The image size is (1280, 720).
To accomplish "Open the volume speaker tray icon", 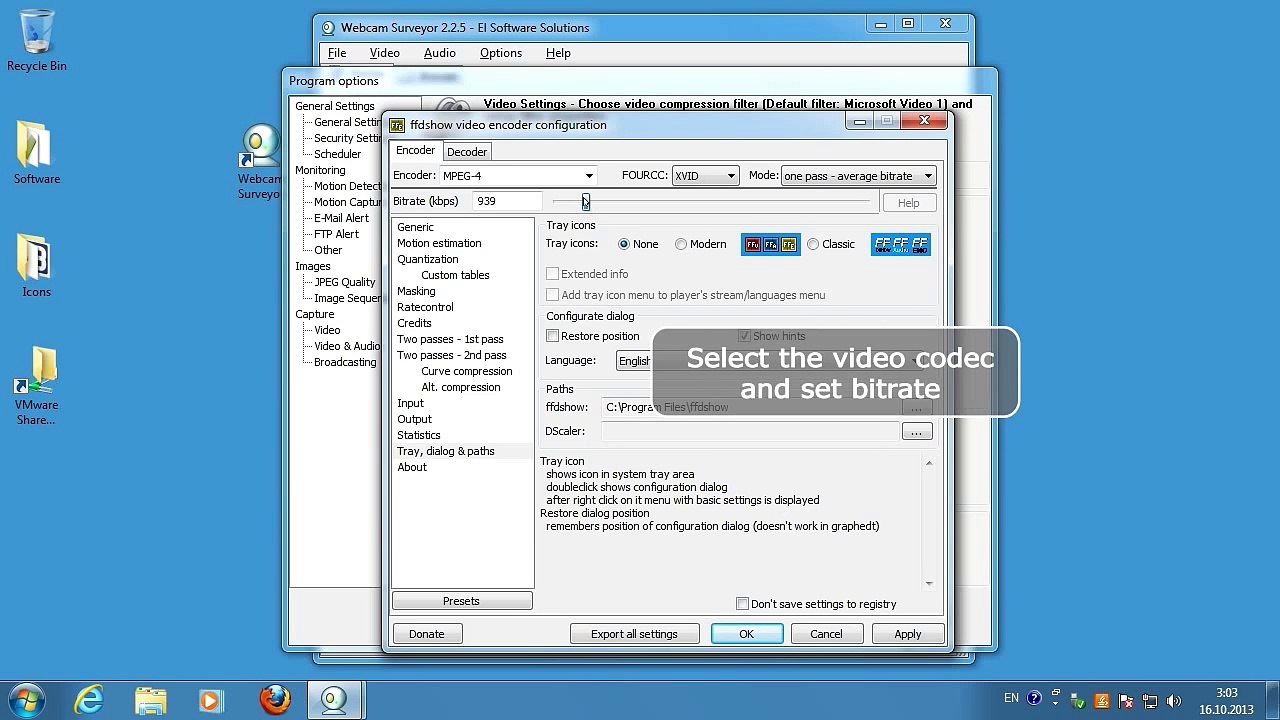I will pos(1174,700).
